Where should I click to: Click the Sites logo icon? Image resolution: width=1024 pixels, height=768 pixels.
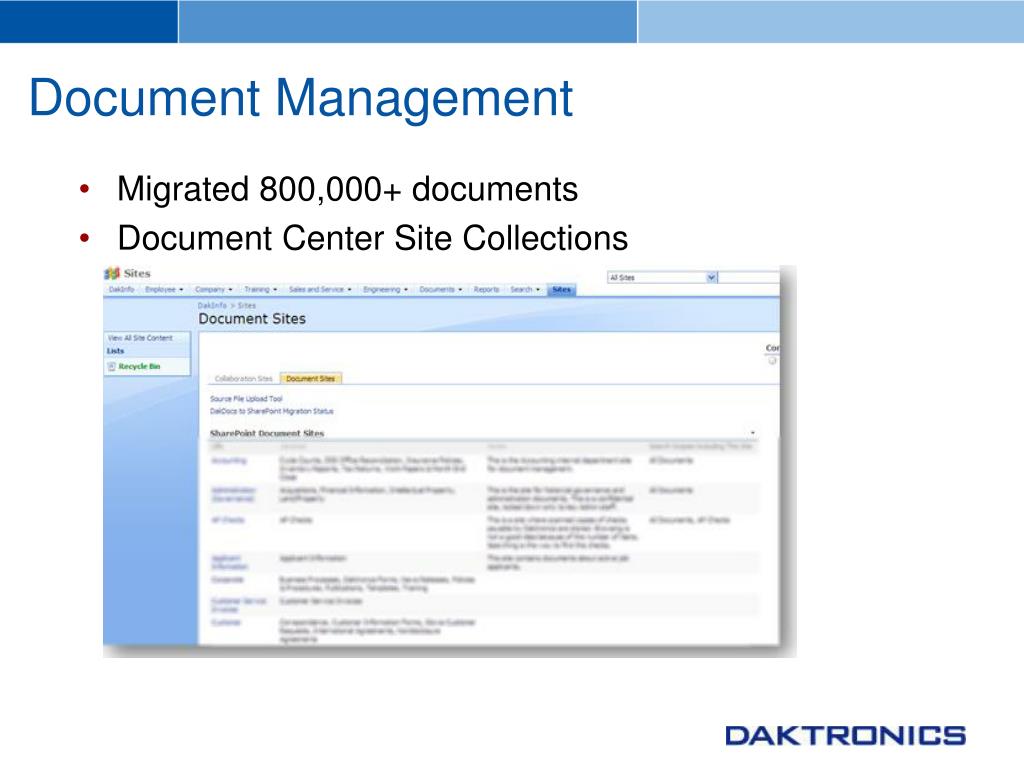coord(112,273)
